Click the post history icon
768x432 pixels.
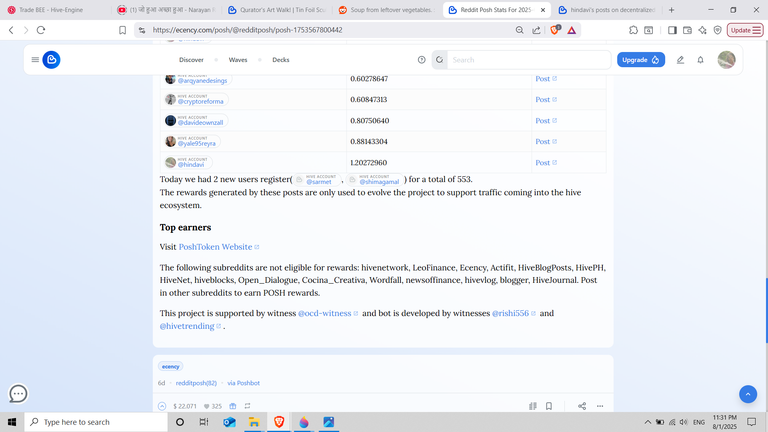click(x=533, y=406)
